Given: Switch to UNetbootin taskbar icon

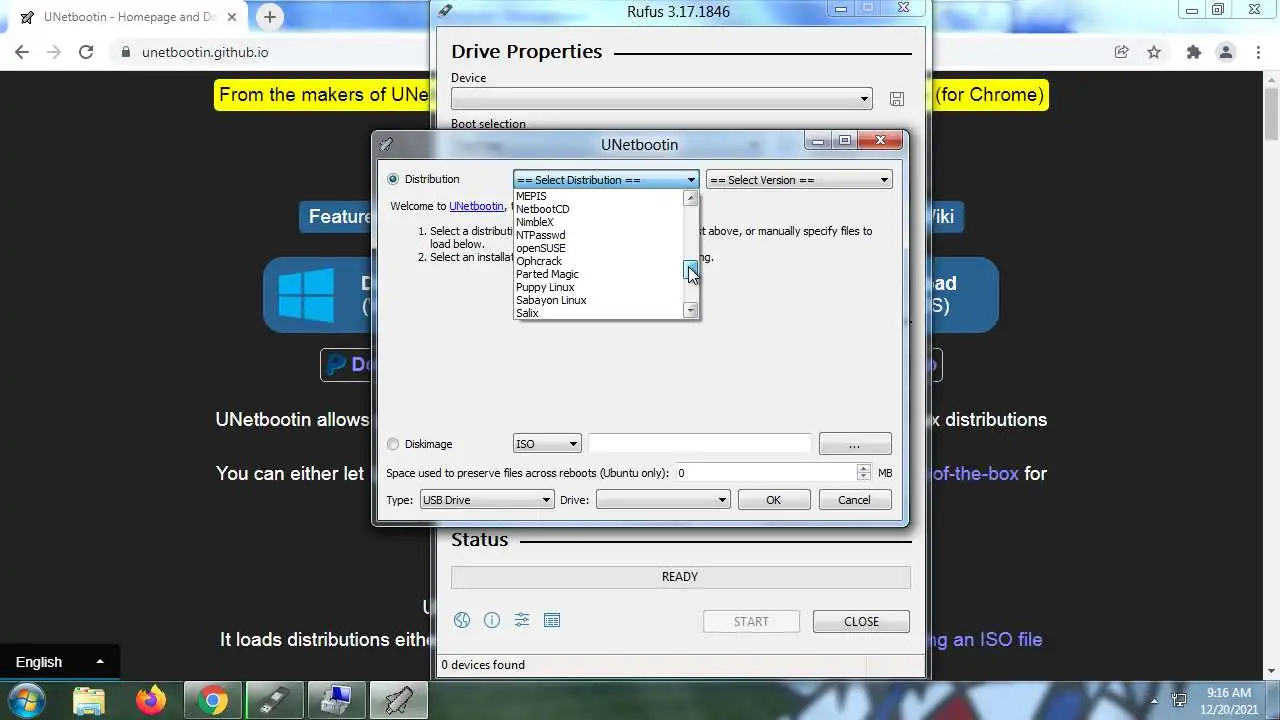Looking at the screenshot, I should click(x=398, y=700).
